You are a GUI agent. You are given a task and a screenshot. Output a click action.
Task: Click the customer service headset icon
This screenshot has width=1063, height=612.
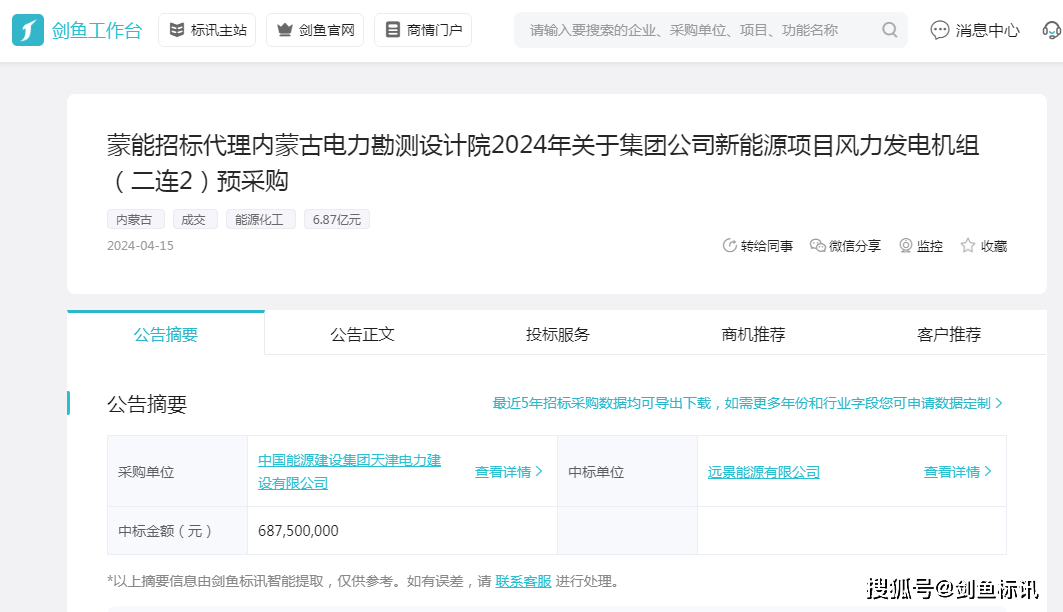pos(1051,30)
